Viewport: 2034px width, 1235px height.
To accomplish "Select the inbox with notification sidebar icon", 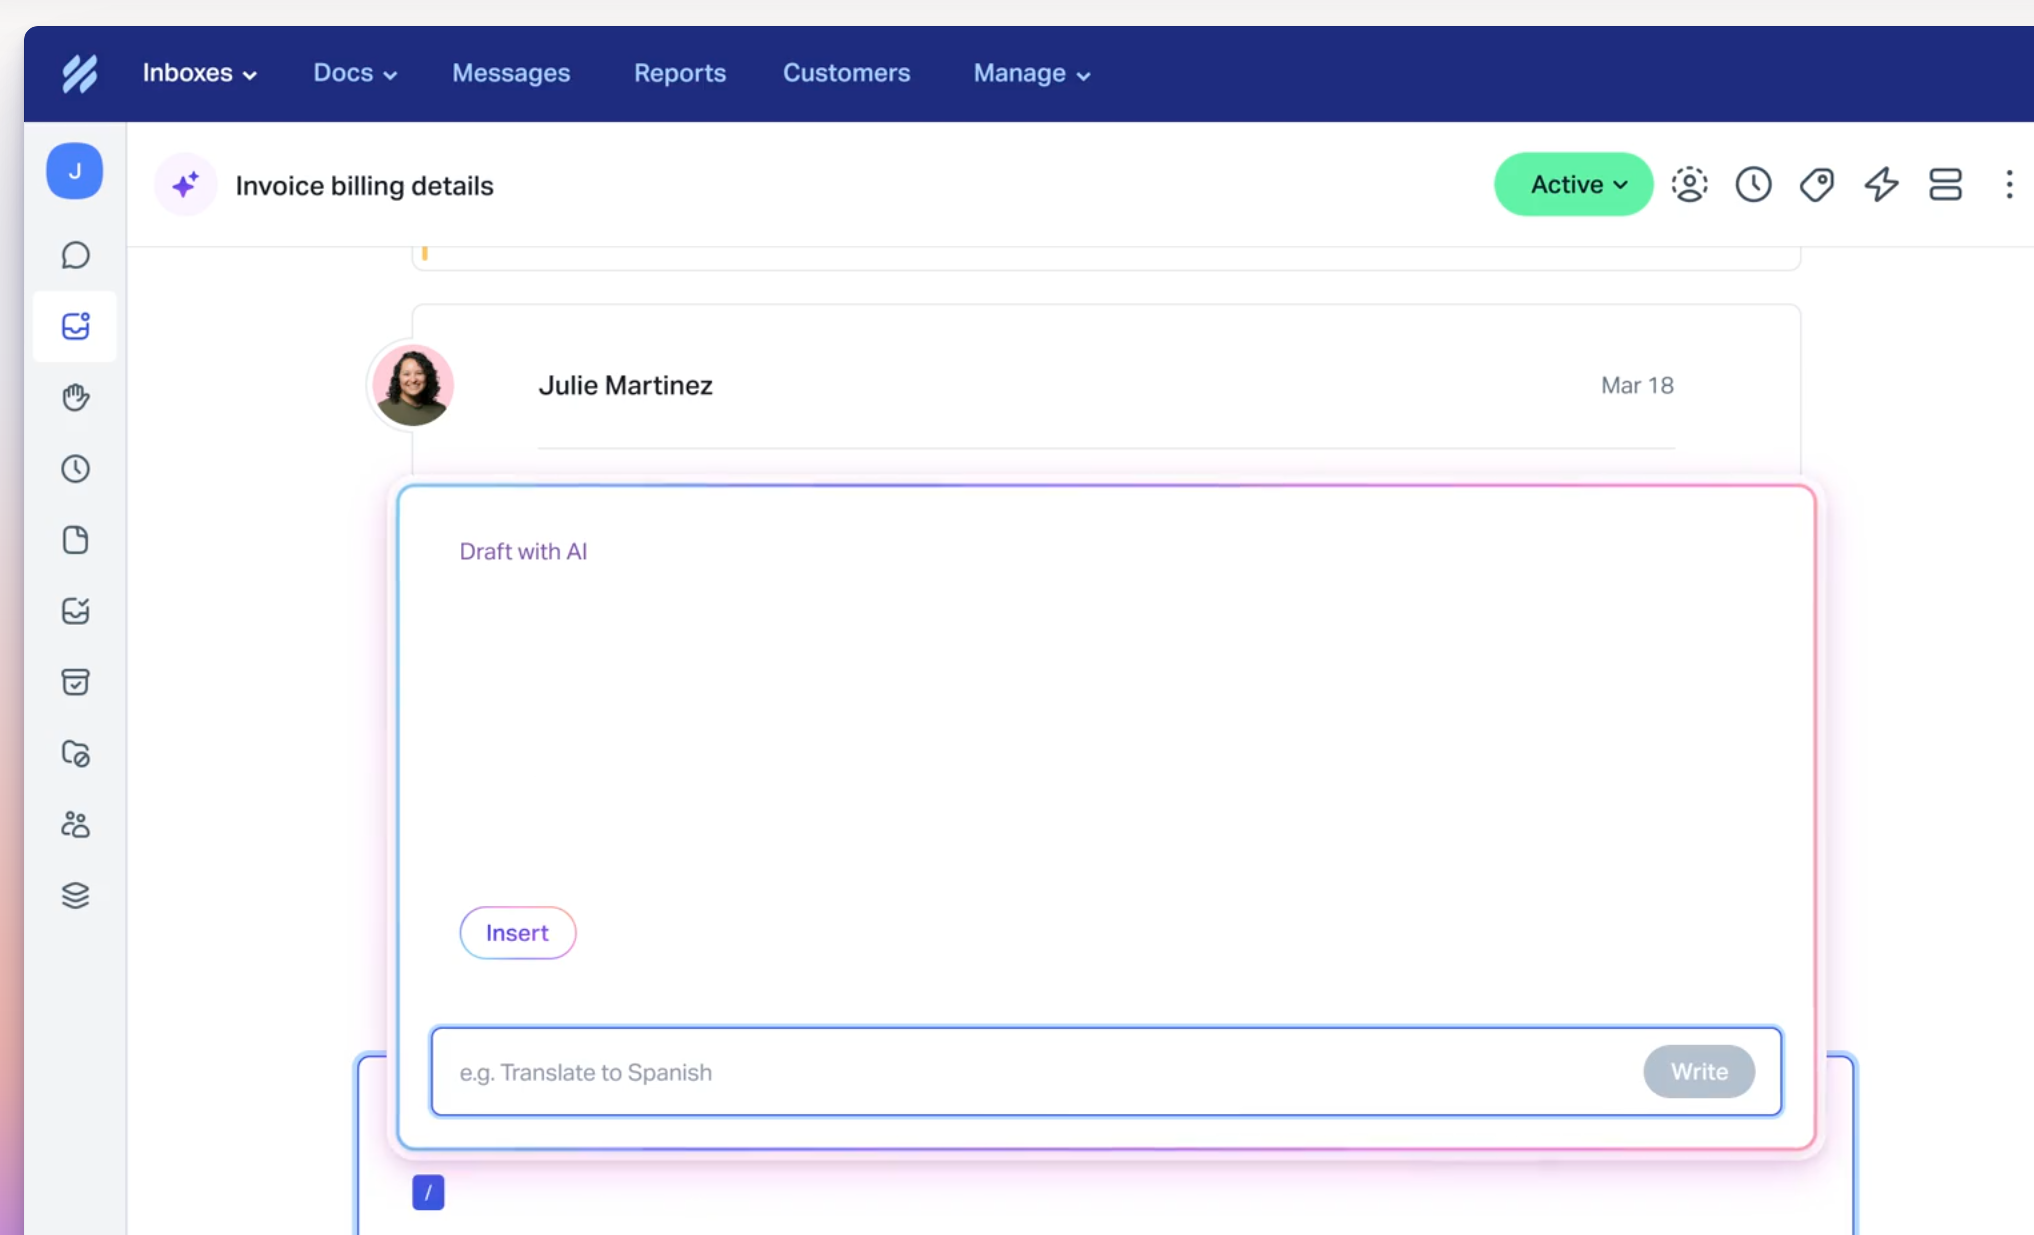I will 75,326.
